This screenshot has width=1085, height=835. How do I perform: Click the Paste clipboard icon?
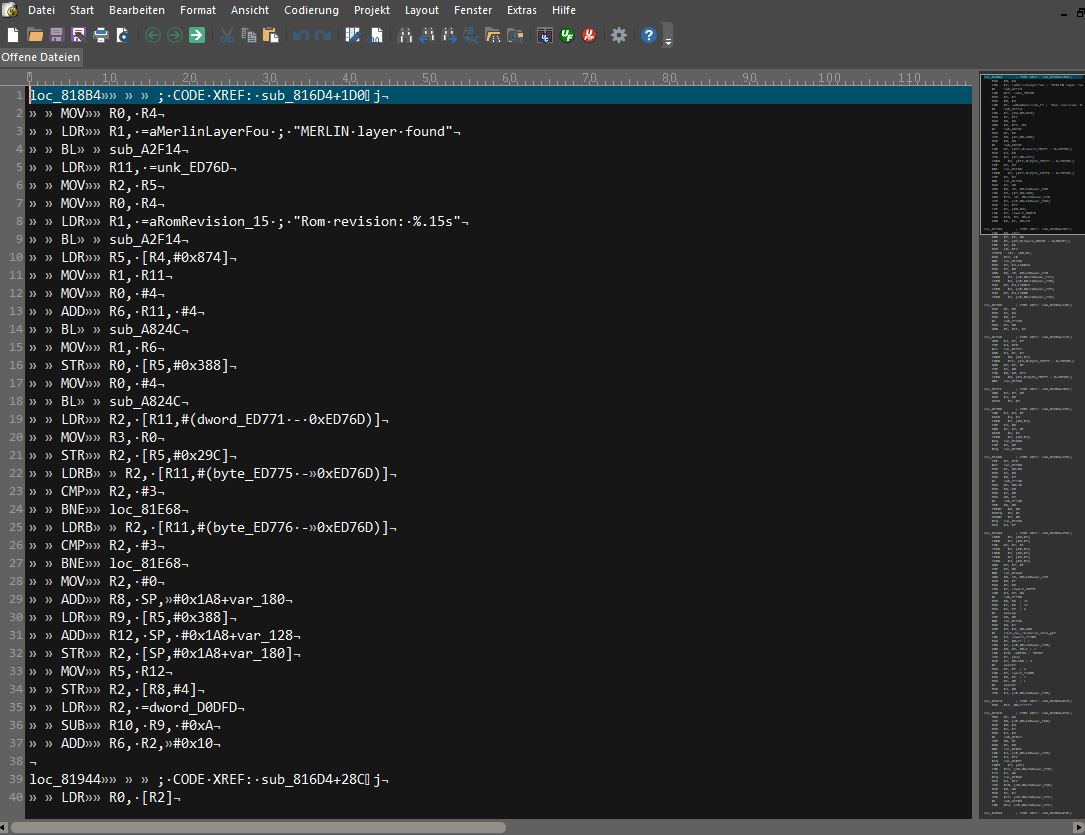click(270, 35)
